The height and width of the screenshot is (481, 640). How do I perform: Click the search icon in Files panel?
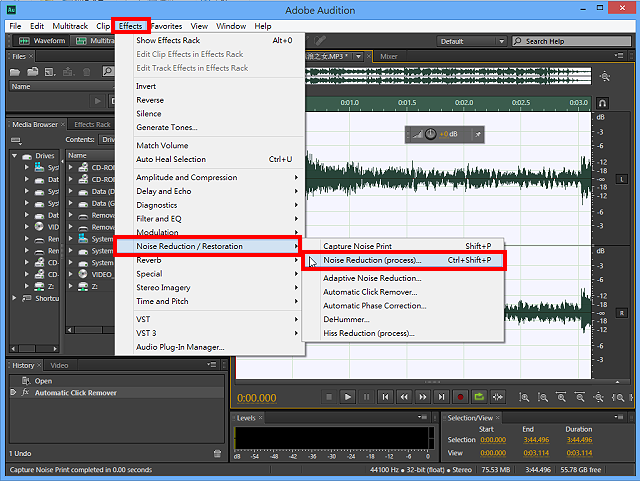click(x=108, y=72)
